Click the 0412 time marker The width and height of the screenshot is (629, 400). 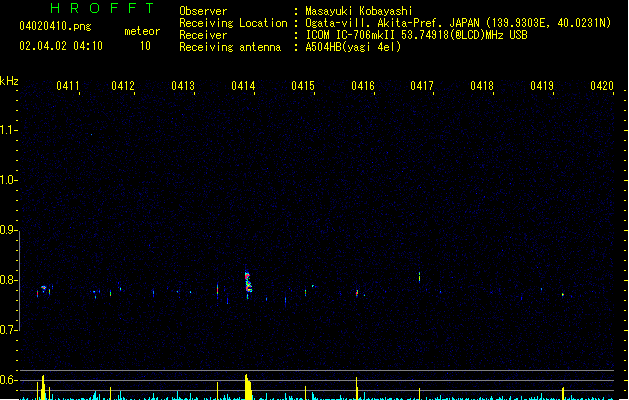(x=123, y=86)
